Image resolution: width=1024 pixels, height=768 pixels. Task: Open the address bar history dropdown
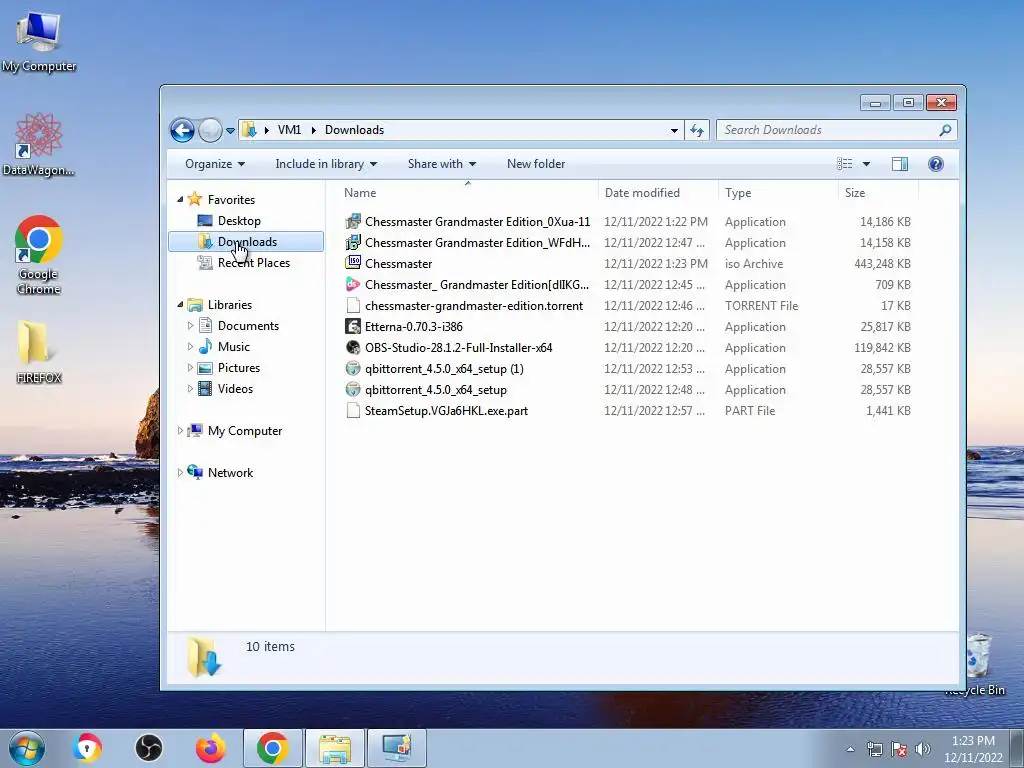[674, 130]
